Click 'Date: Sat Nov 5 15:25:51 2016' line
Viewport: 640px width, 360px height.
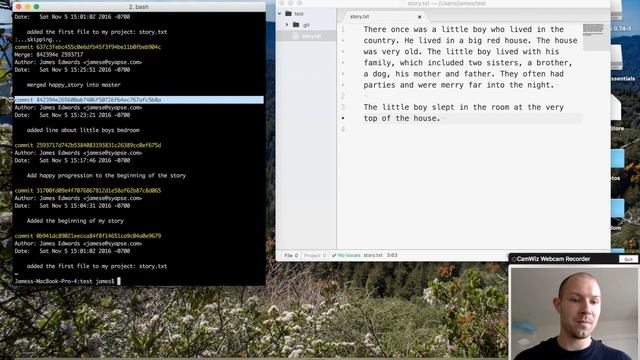point(72,70)
